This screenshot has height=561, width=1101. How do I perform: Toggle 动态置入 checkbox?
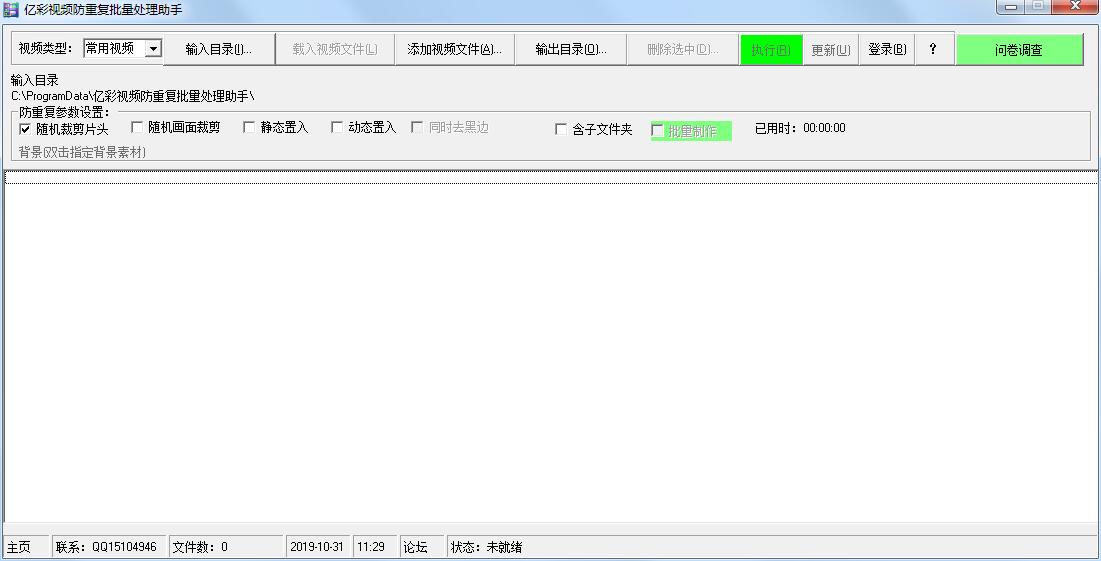coord(338,128)
